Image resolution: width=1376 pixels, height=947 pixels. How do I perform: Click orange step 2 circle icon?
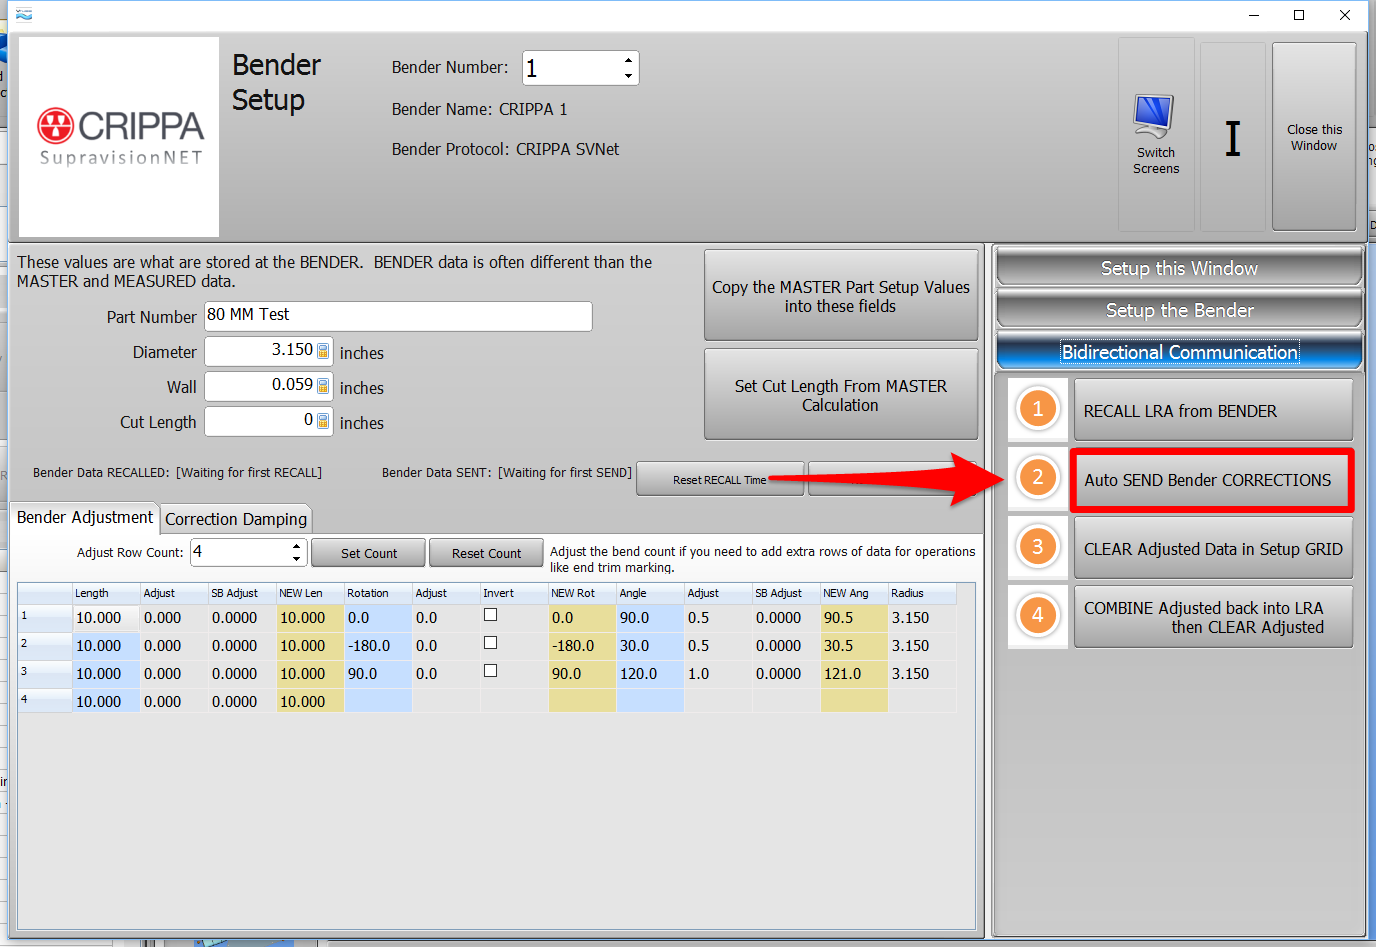[x=1037, y=478]
